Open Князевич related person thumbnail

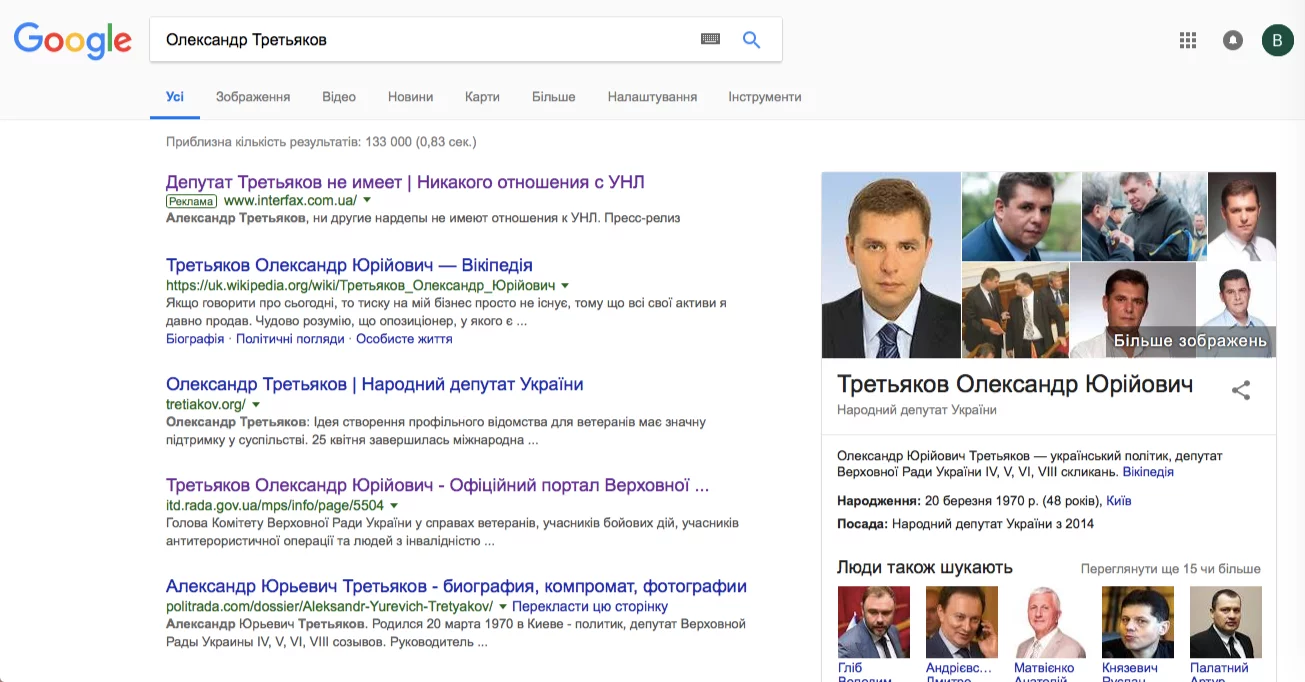1138,622
